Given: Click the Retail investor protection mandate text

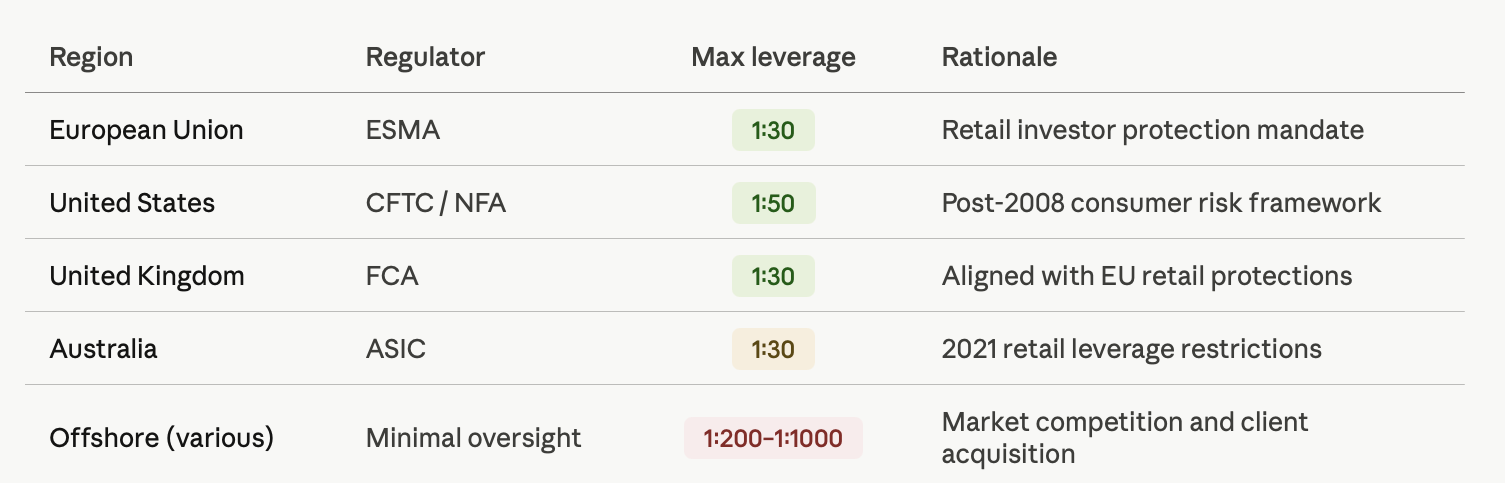Looking at the screenshot, I should coord(1153,130).
